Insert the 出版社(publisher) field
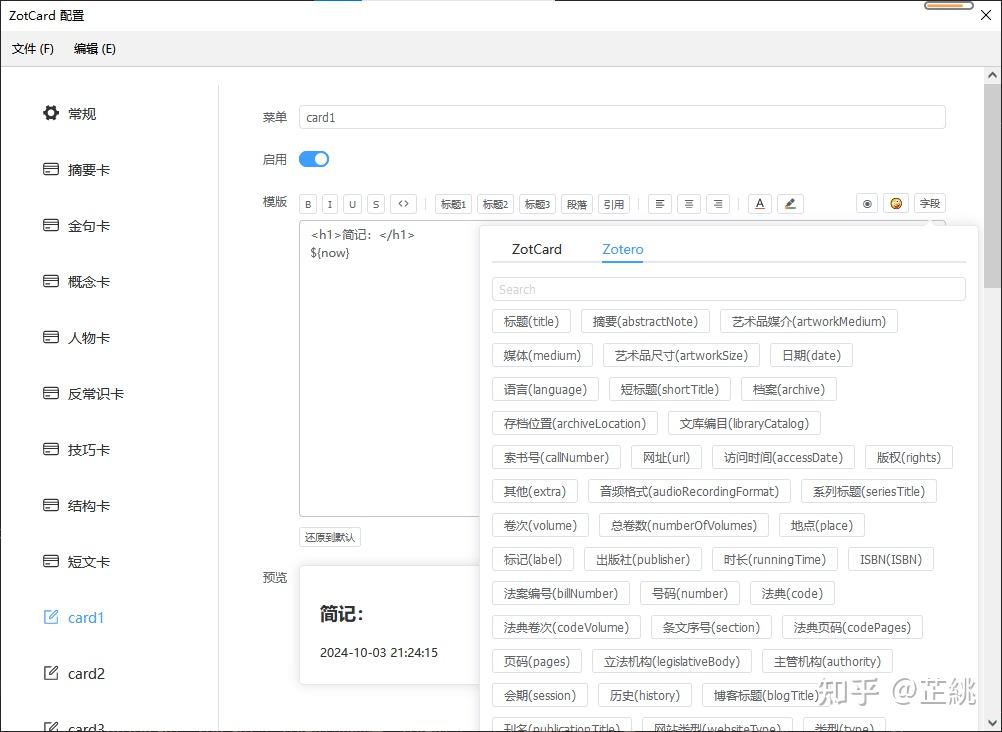Image resolution: width=1002 pixels, height=732 pixels. point(643,559)
